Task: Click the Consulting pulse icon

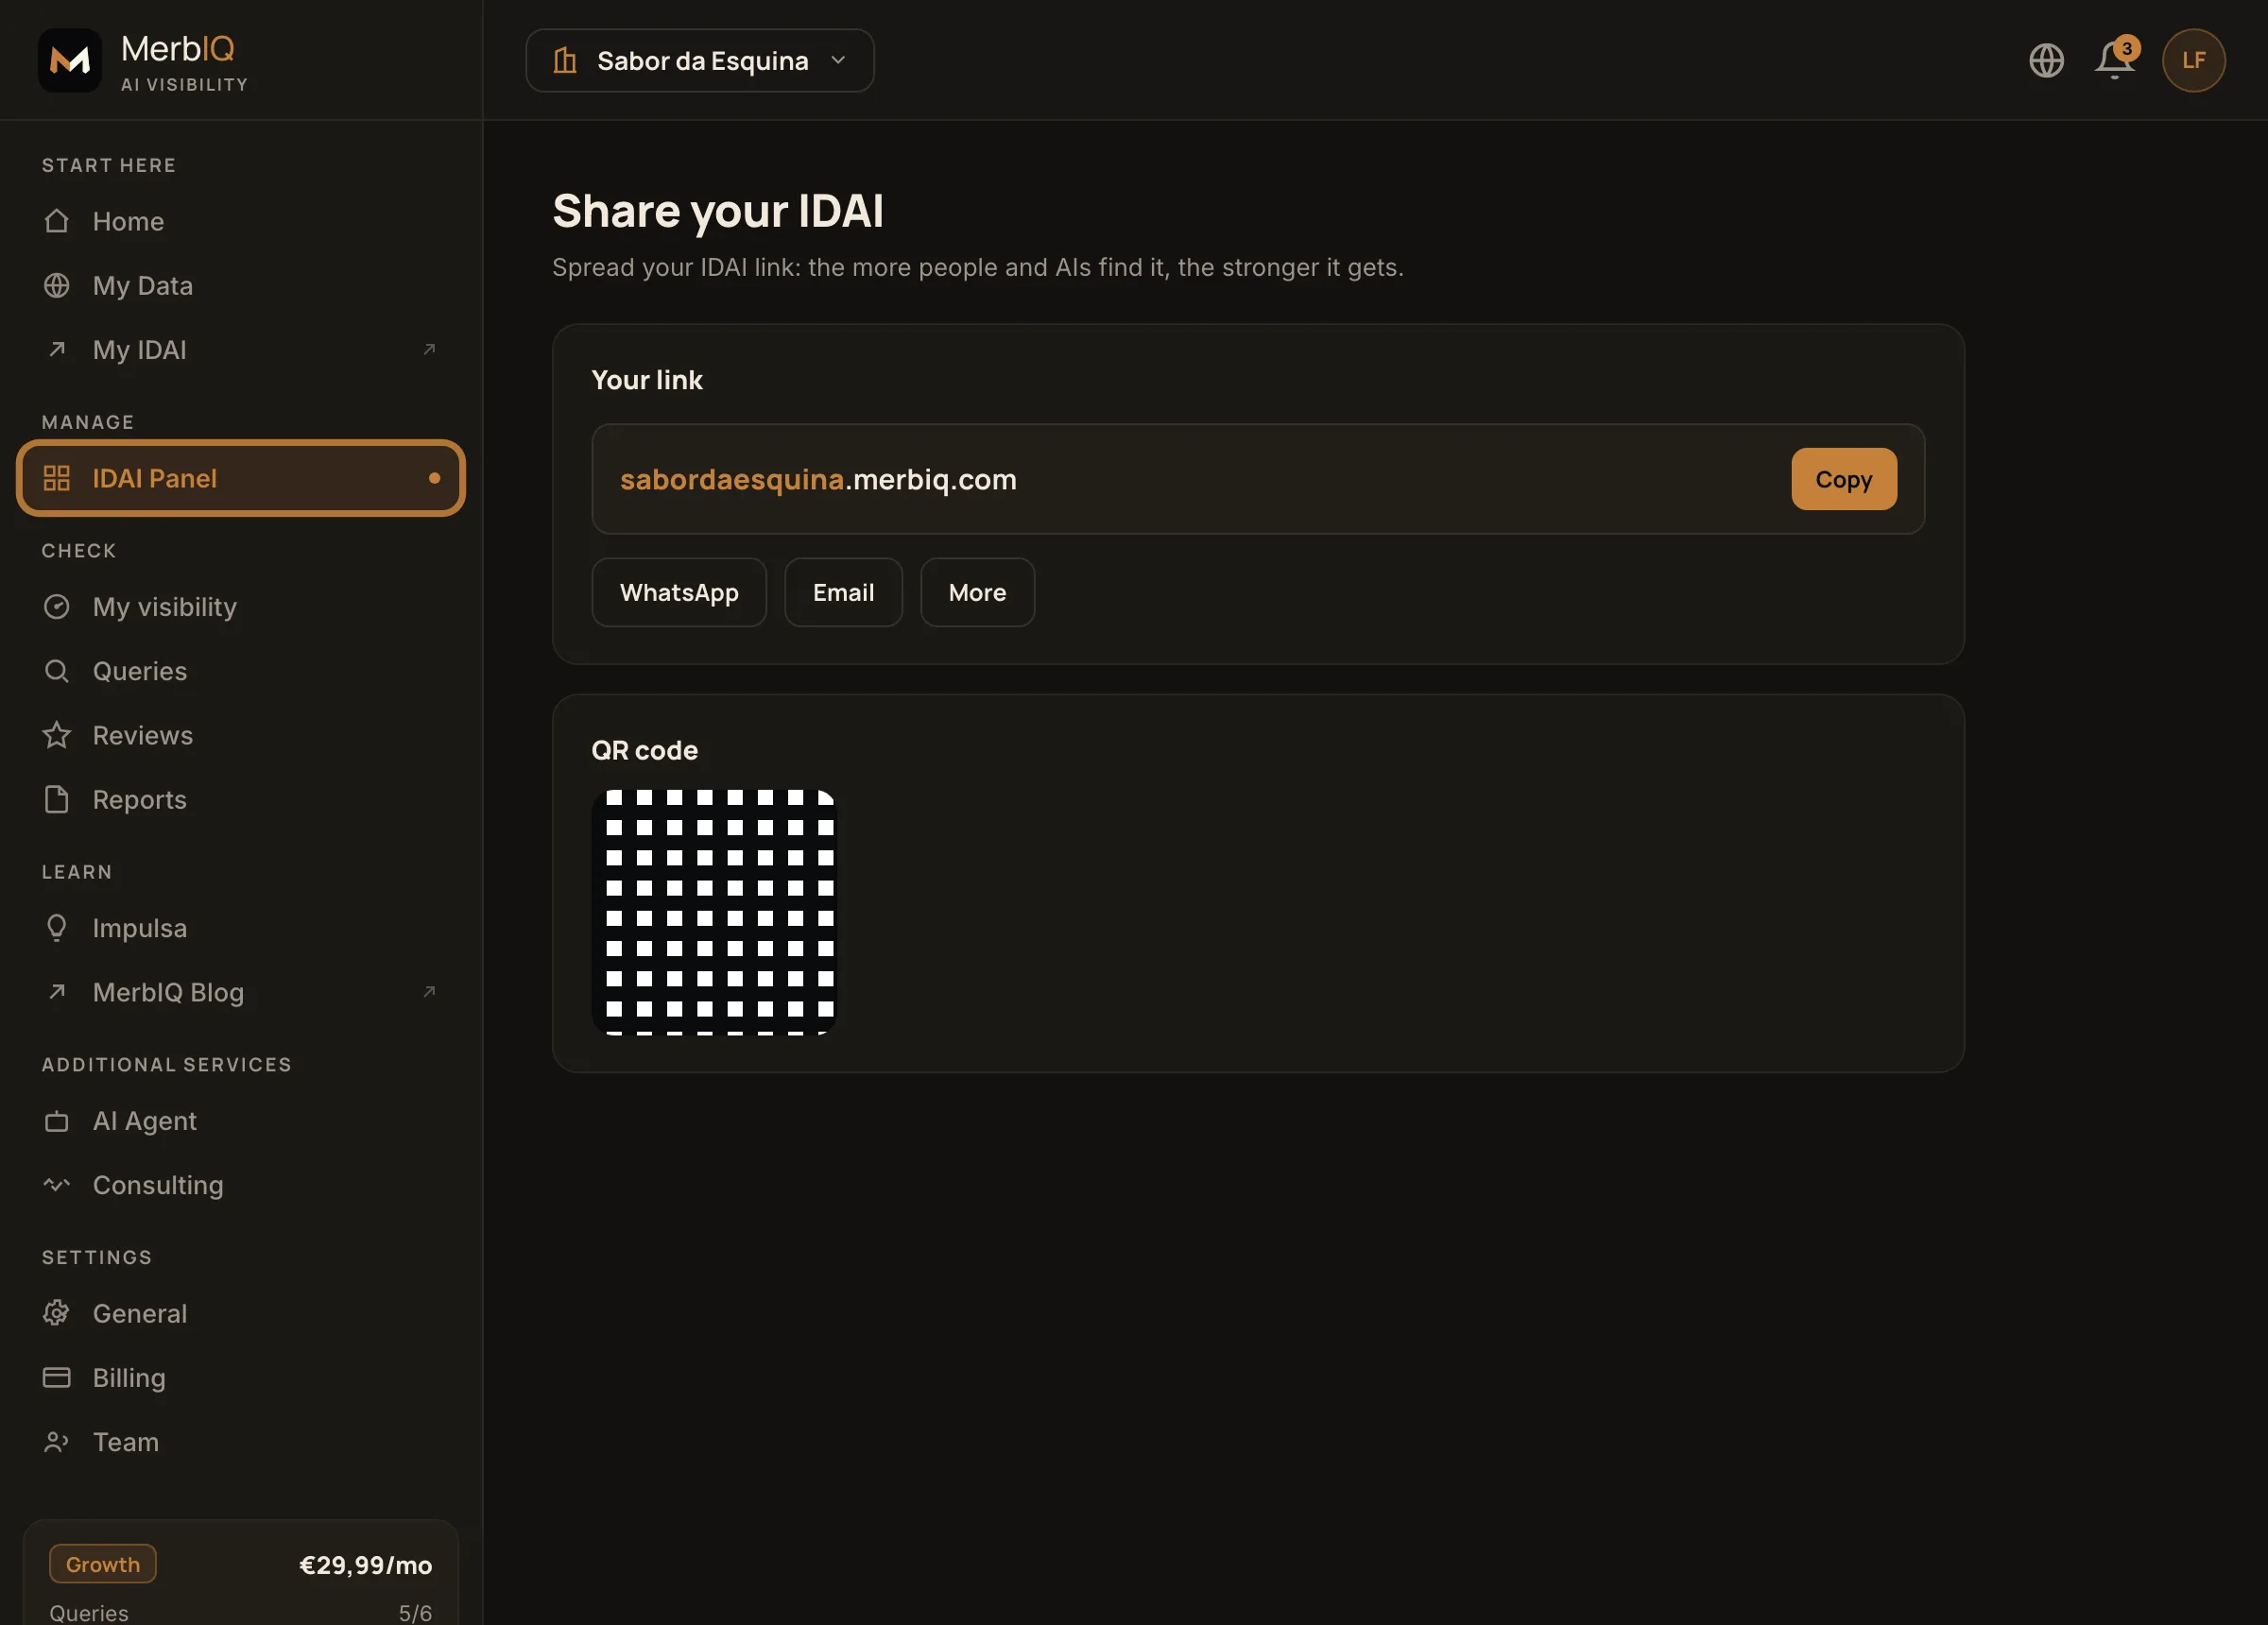Action: click(x=57, y=1184)
